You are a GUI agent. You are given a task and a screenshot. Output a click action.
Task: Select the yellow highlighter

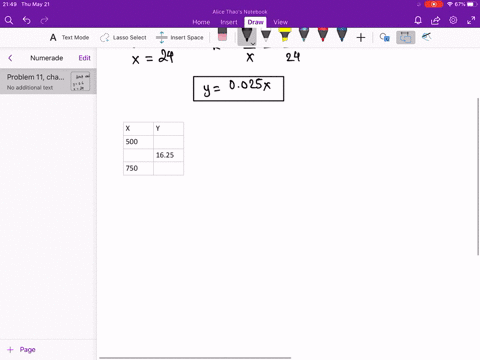[285, 35]
